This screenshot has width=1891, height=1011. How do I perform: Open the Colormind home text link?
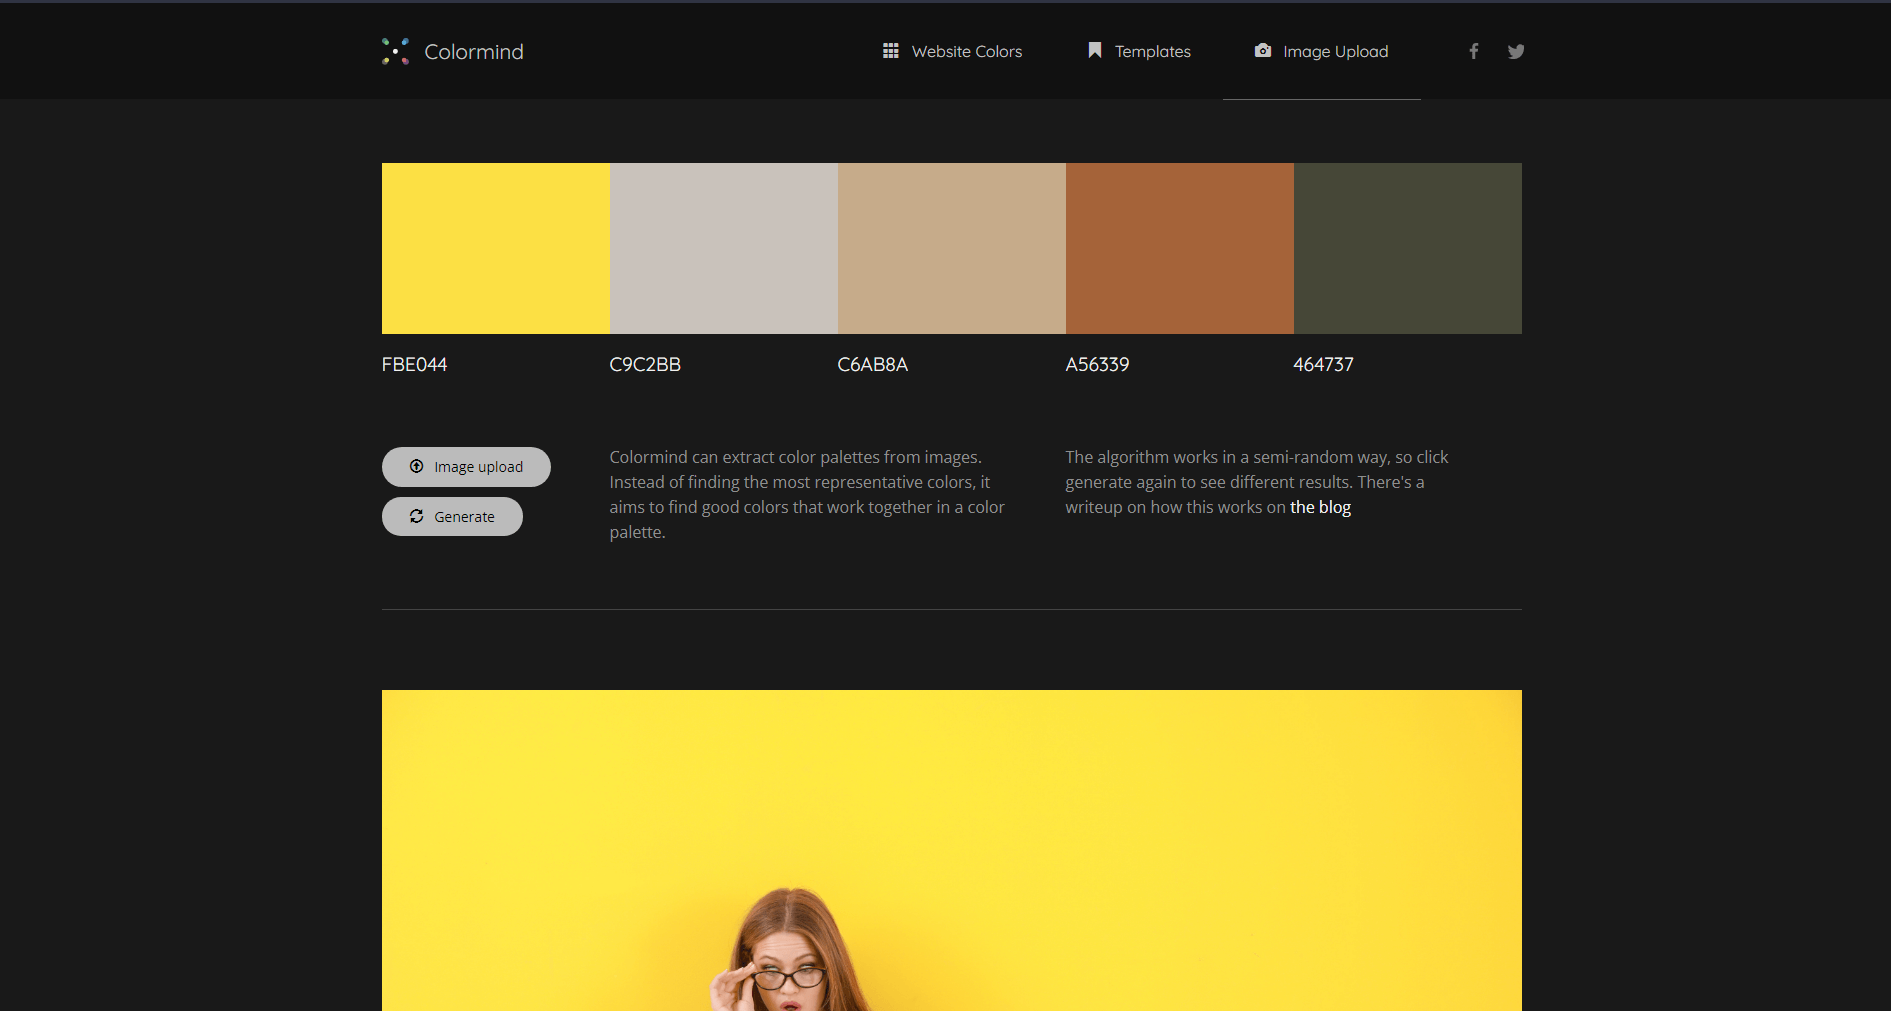tap(473, 52)
